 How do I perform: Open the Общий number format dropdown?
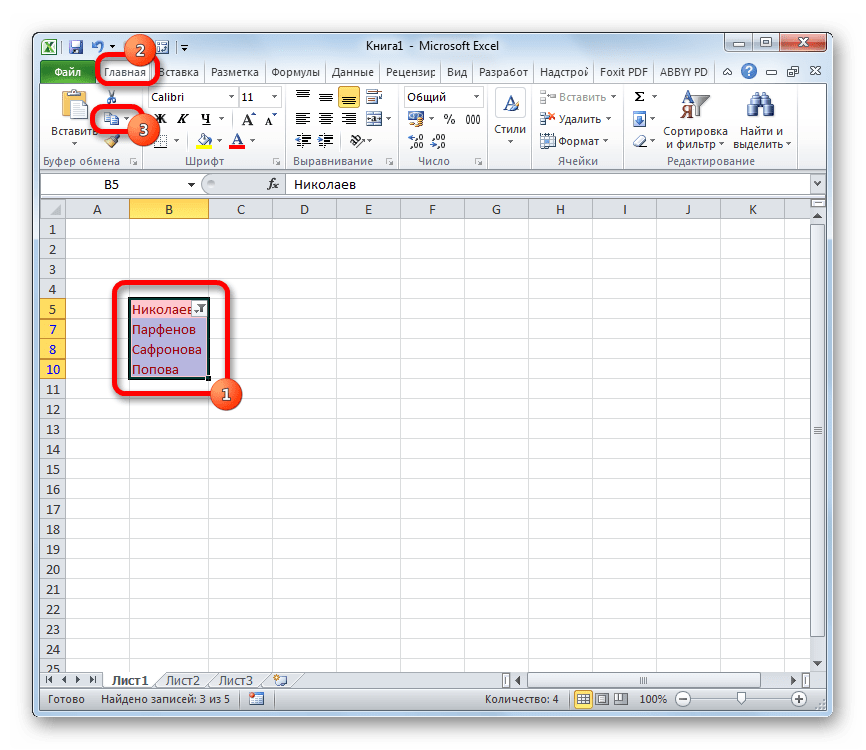coord(476,97)
